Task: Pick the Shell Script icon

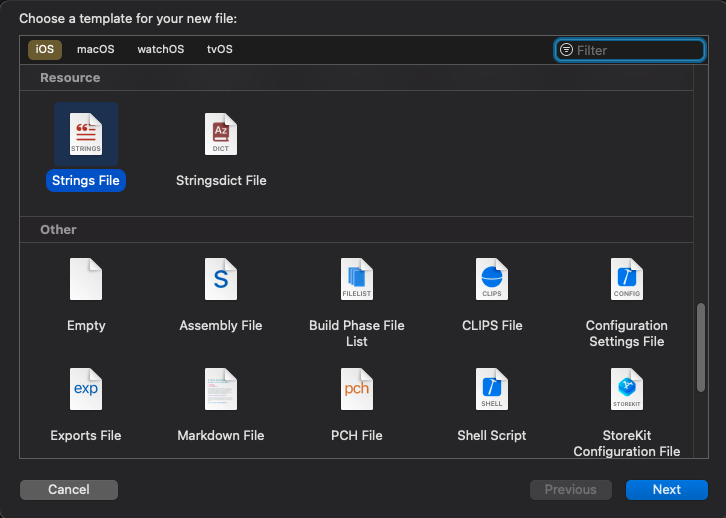Action: pyautogui.click(x=492, y=389)
